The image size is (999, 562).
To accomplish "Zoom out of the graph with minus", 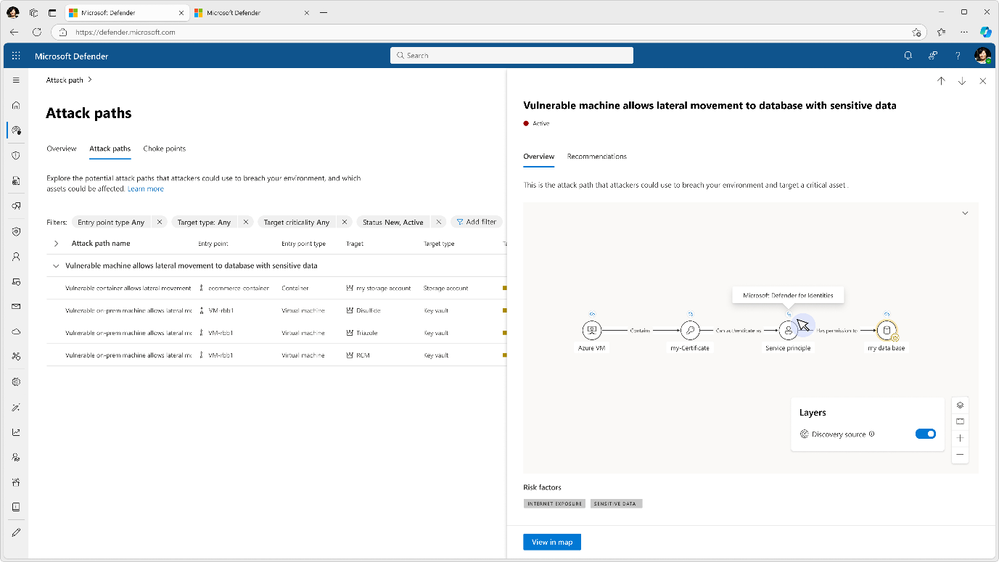I will (960, 455).
